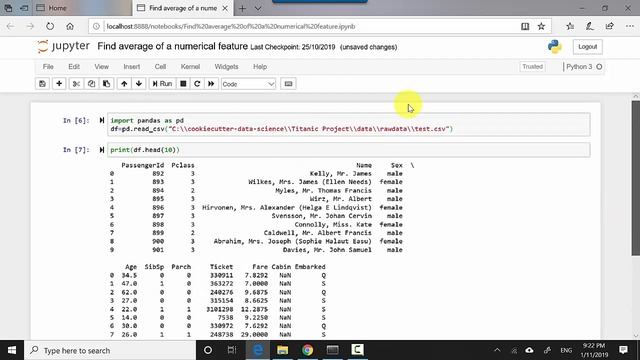Image resolution: width=640 pixels, height=360 pixels.
Task: Open a new browser tab with plus
Action: pos(242,8)
